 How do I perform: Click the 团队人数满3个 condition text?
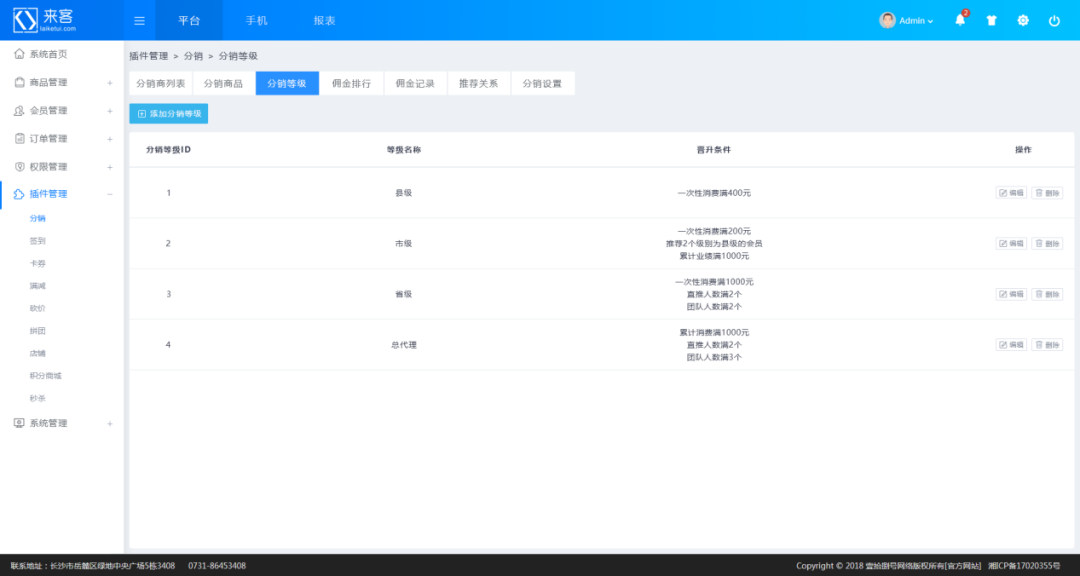[x=714, y=358]
